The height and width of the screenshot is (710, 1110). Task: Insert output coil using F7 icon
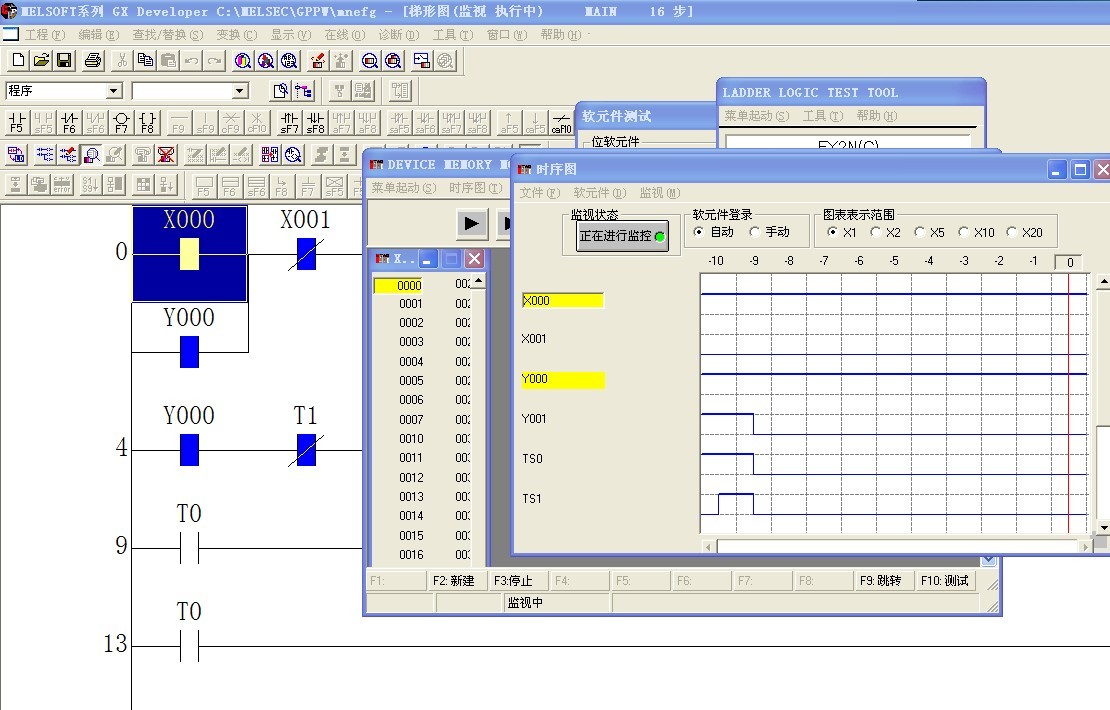coord(121,123)
